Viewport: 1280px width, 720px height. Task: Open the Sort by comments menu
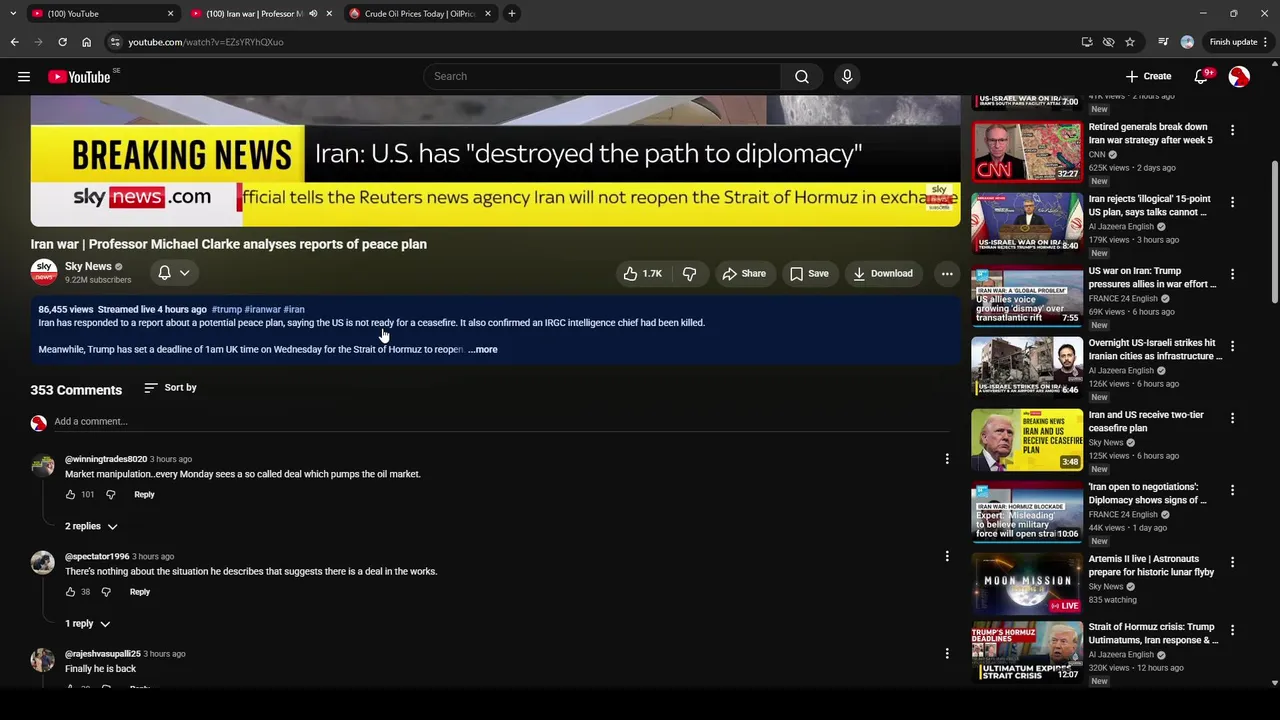(170, 388)
